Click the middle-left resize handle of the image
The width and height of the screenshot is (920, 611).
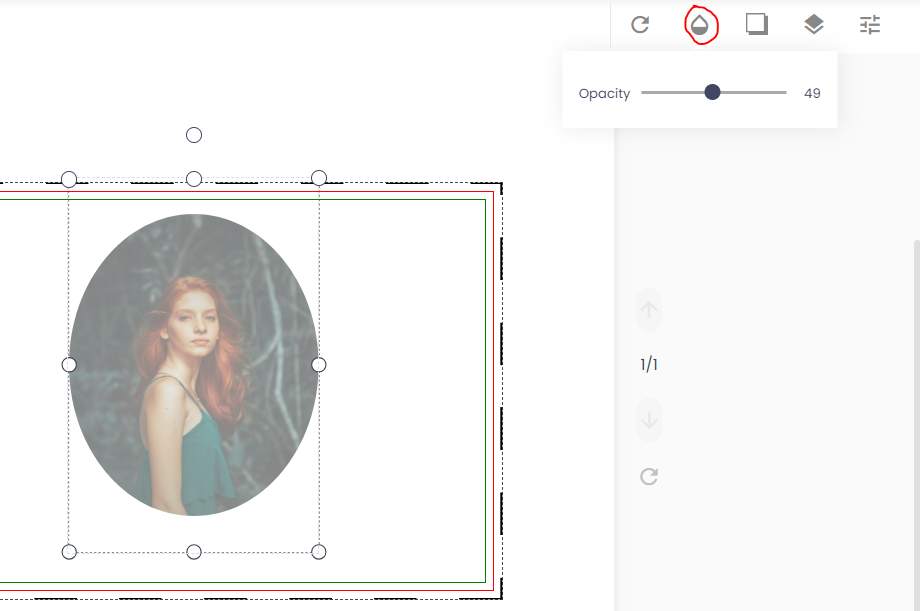point(69,365)
